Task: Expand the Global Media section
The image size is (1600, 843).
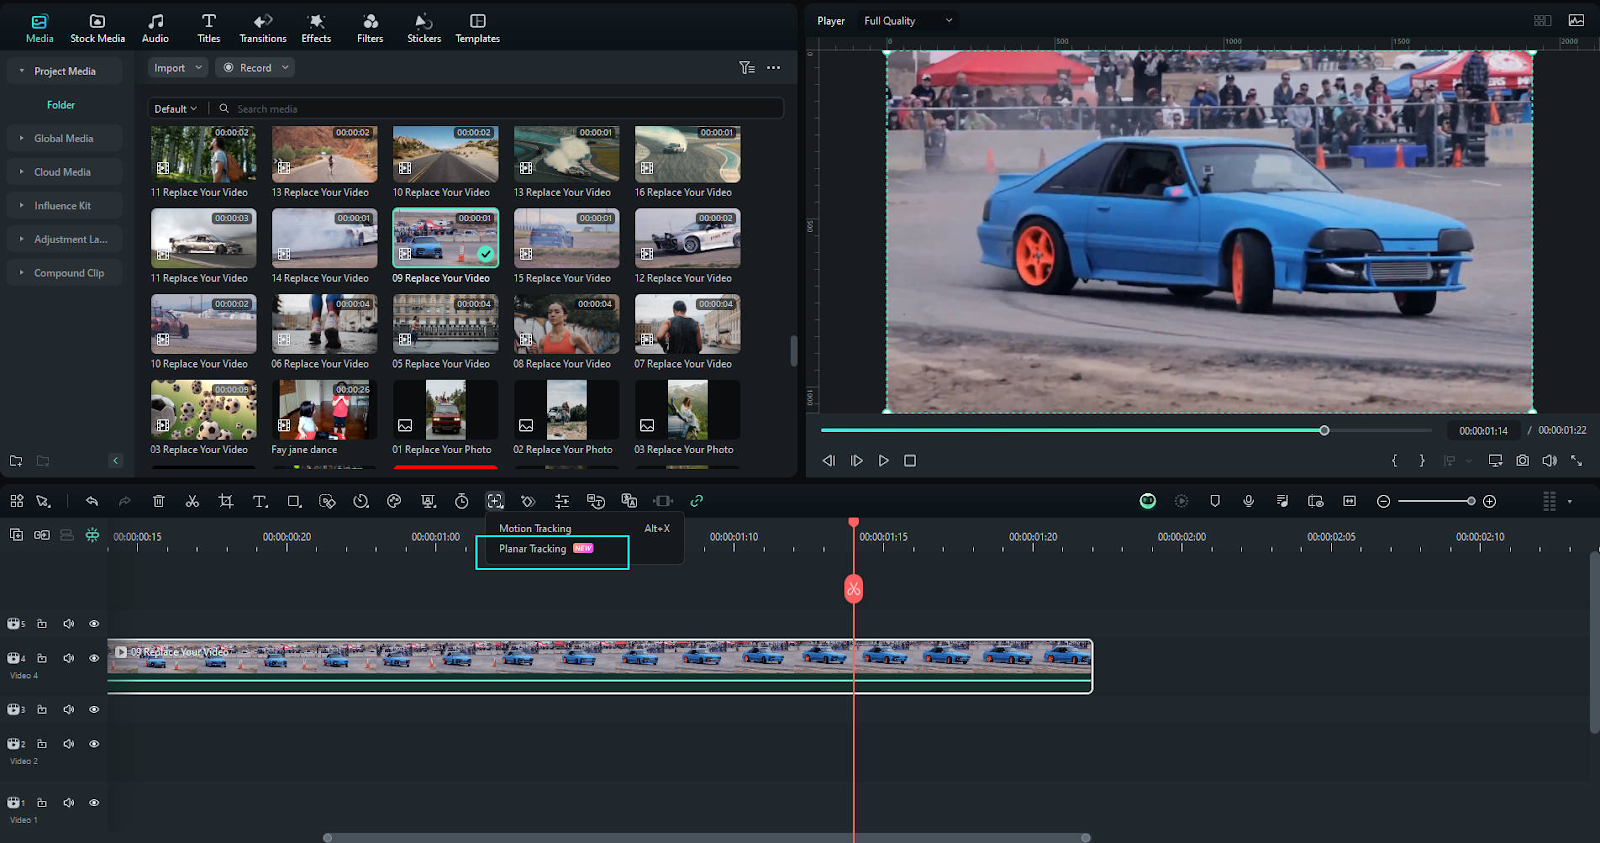Action: [x=64, y=139]
